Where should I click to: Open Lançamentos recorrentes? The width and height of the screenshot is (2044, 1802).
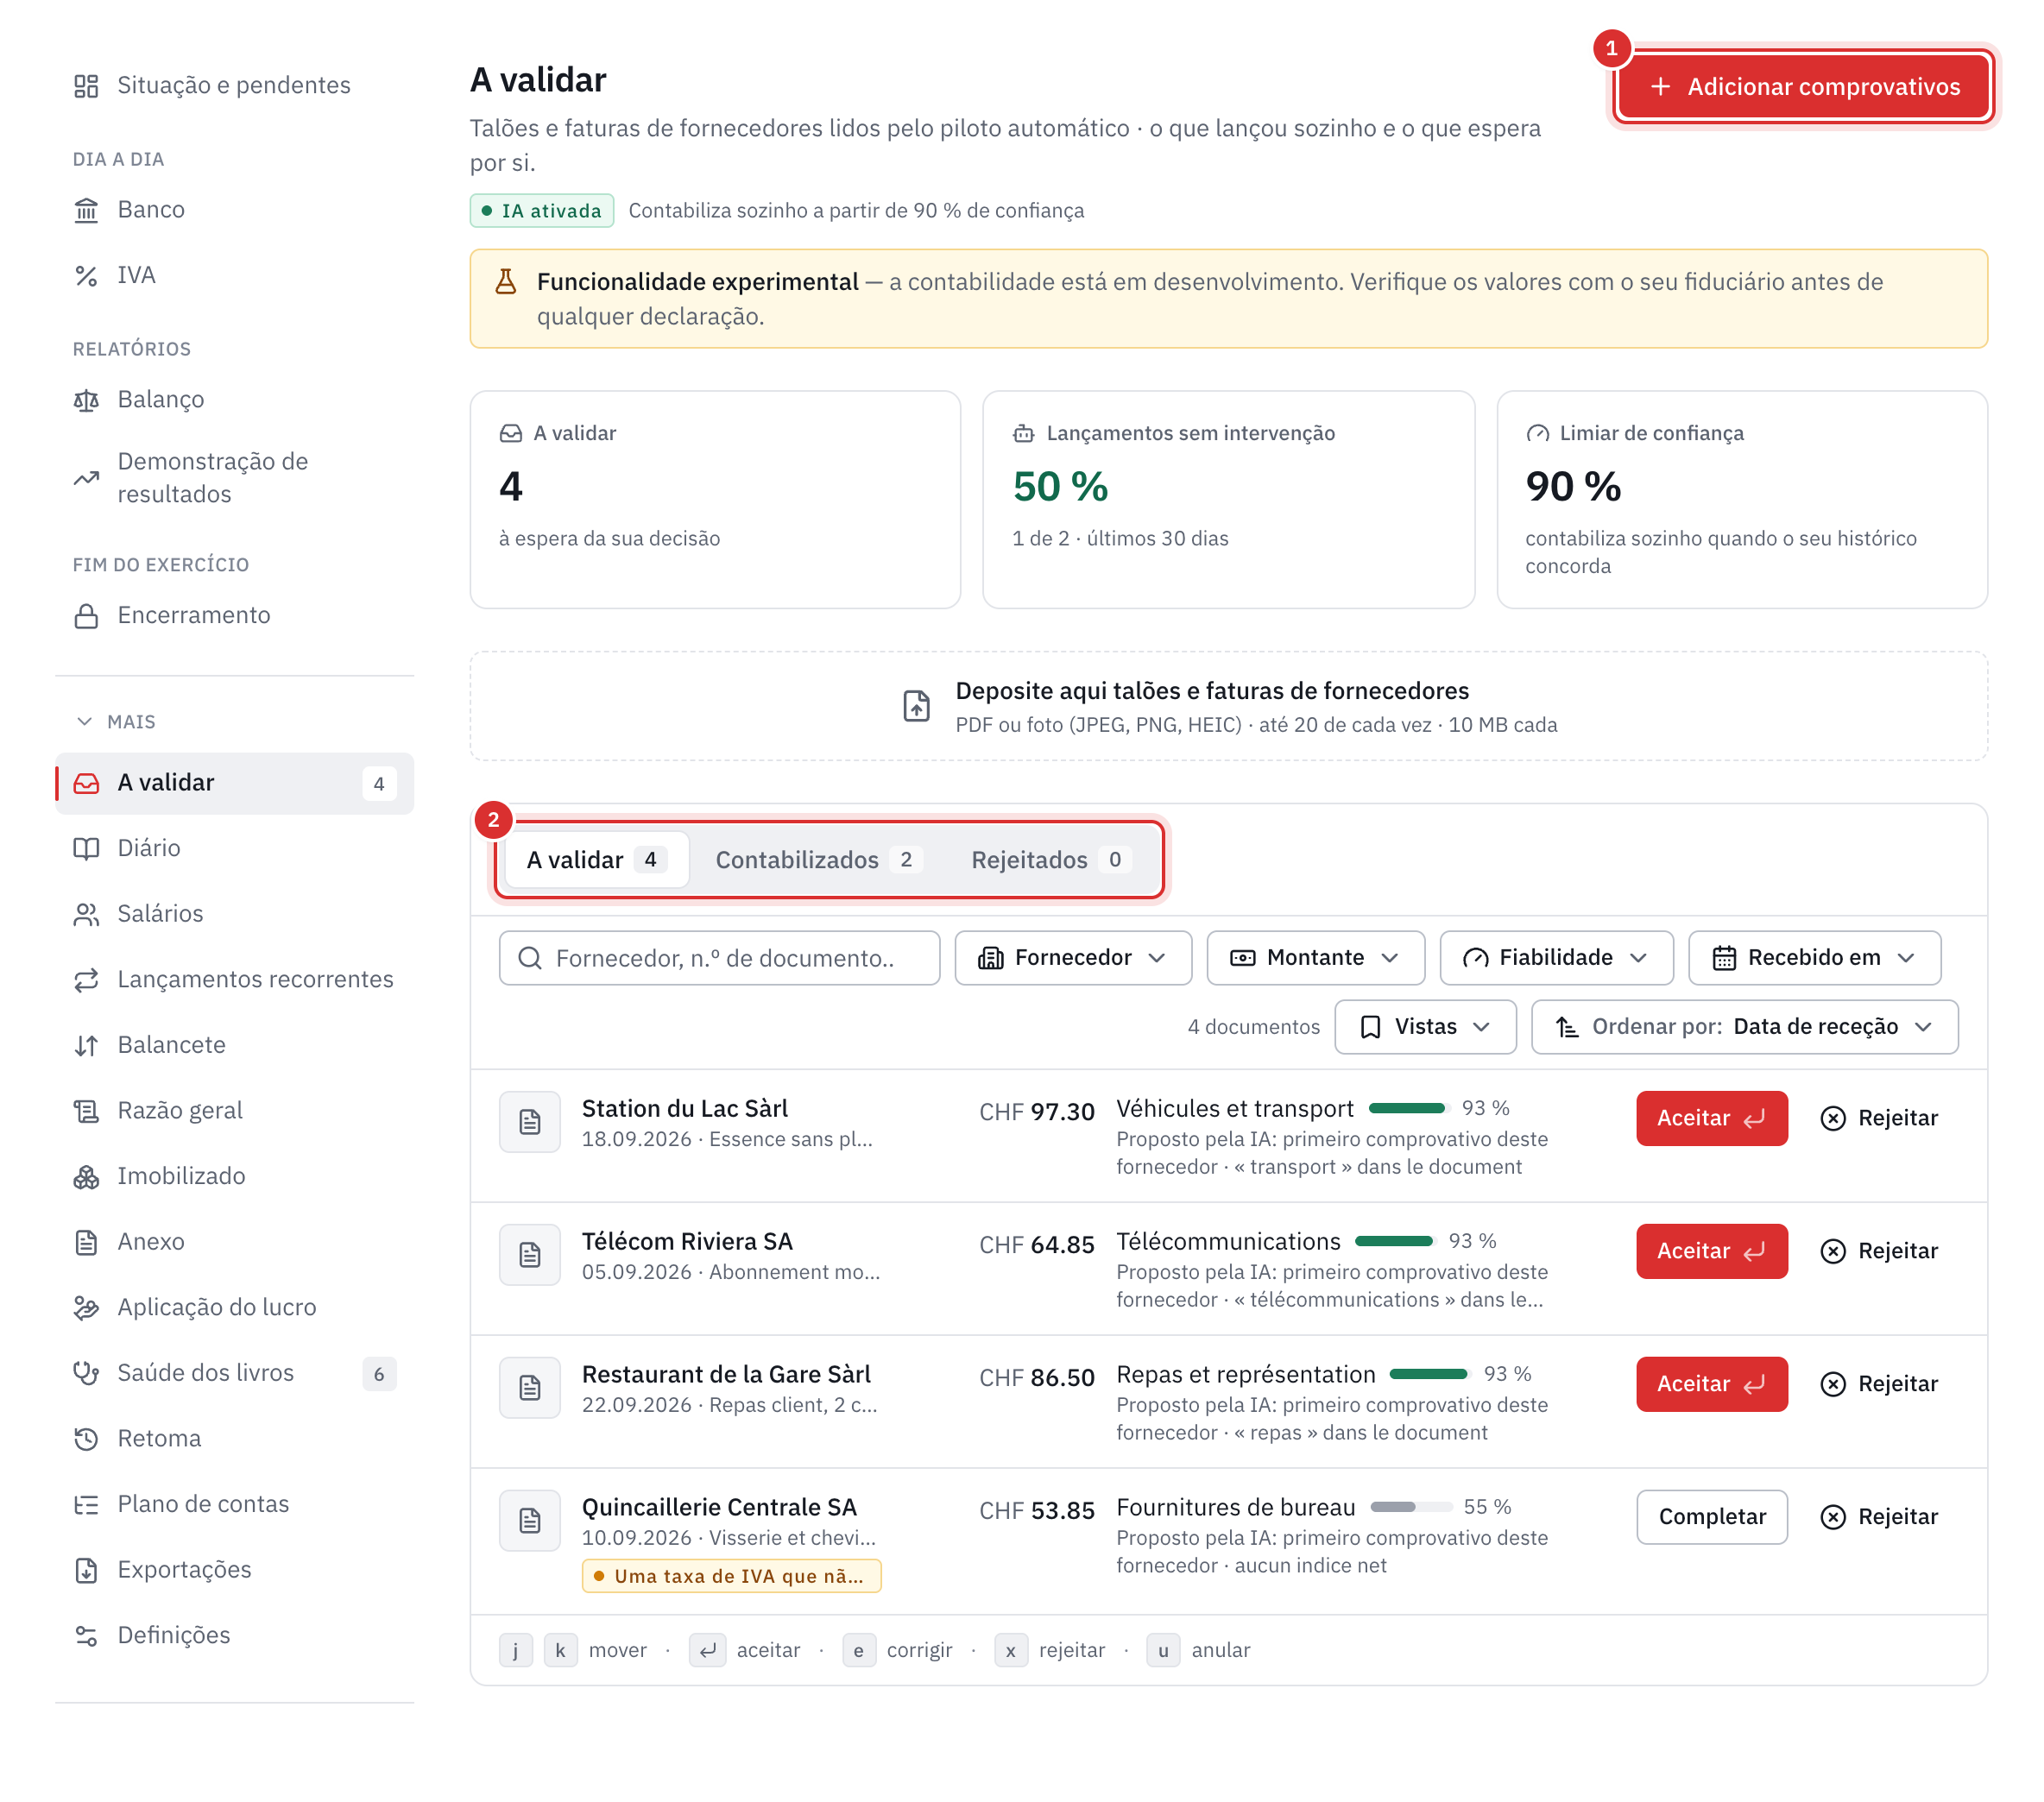pos(234,979)
